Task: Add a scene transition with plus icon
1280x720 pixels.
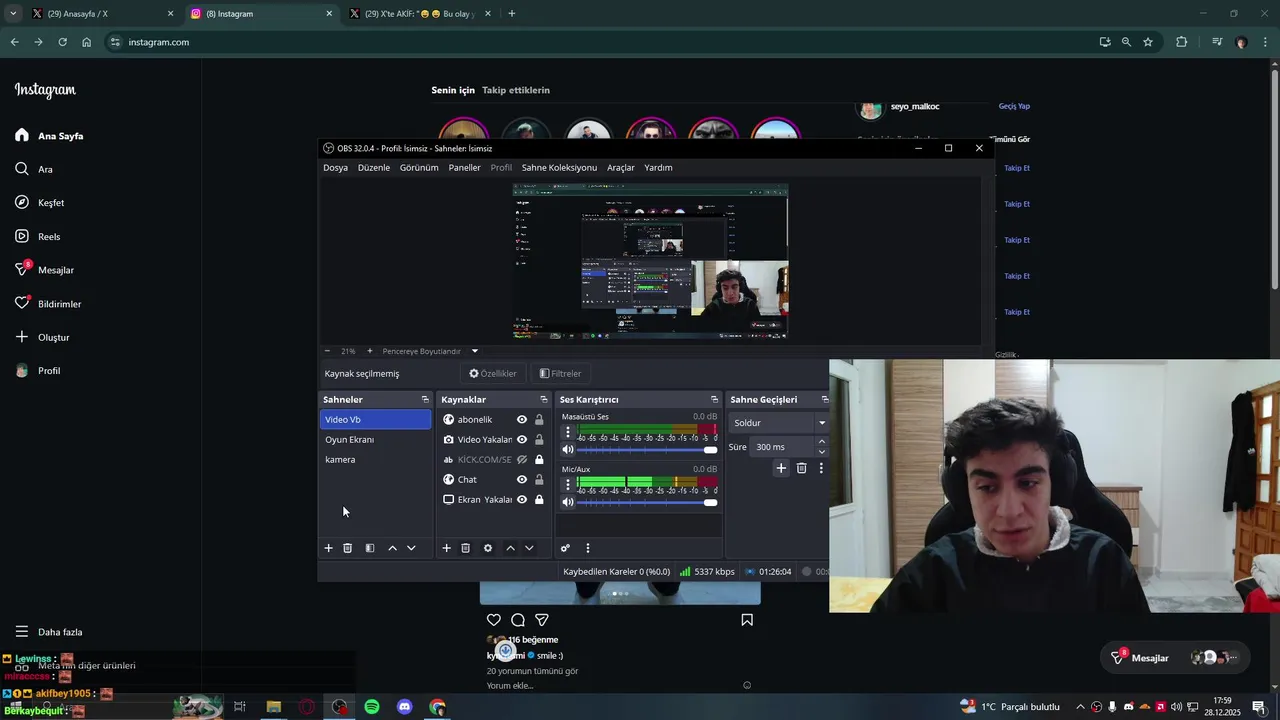Action: coord(781,468)
